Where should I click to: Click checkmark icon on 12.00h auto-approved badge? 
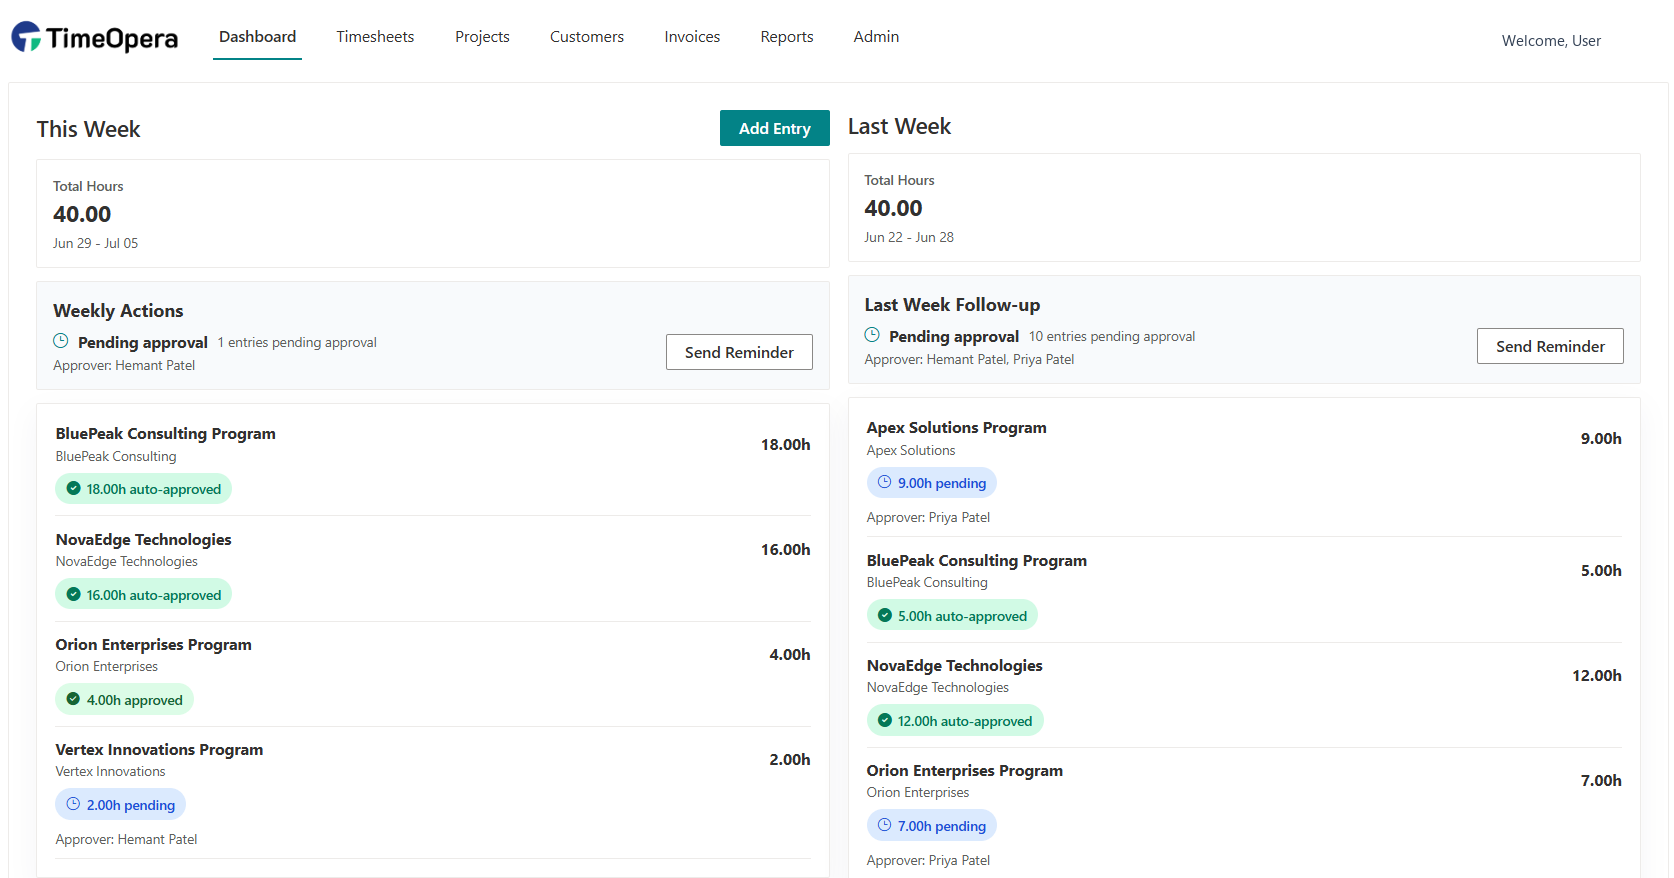pyautogui.click(x=884, y=720)
